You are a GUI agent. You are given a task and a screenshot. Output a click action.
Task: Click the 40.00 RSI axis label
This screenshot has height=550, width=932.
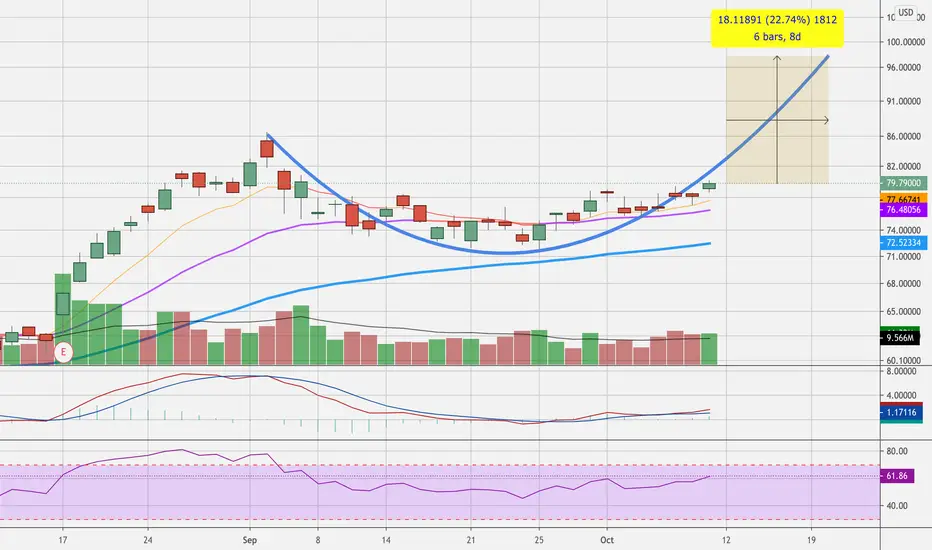tap(897, 506)
